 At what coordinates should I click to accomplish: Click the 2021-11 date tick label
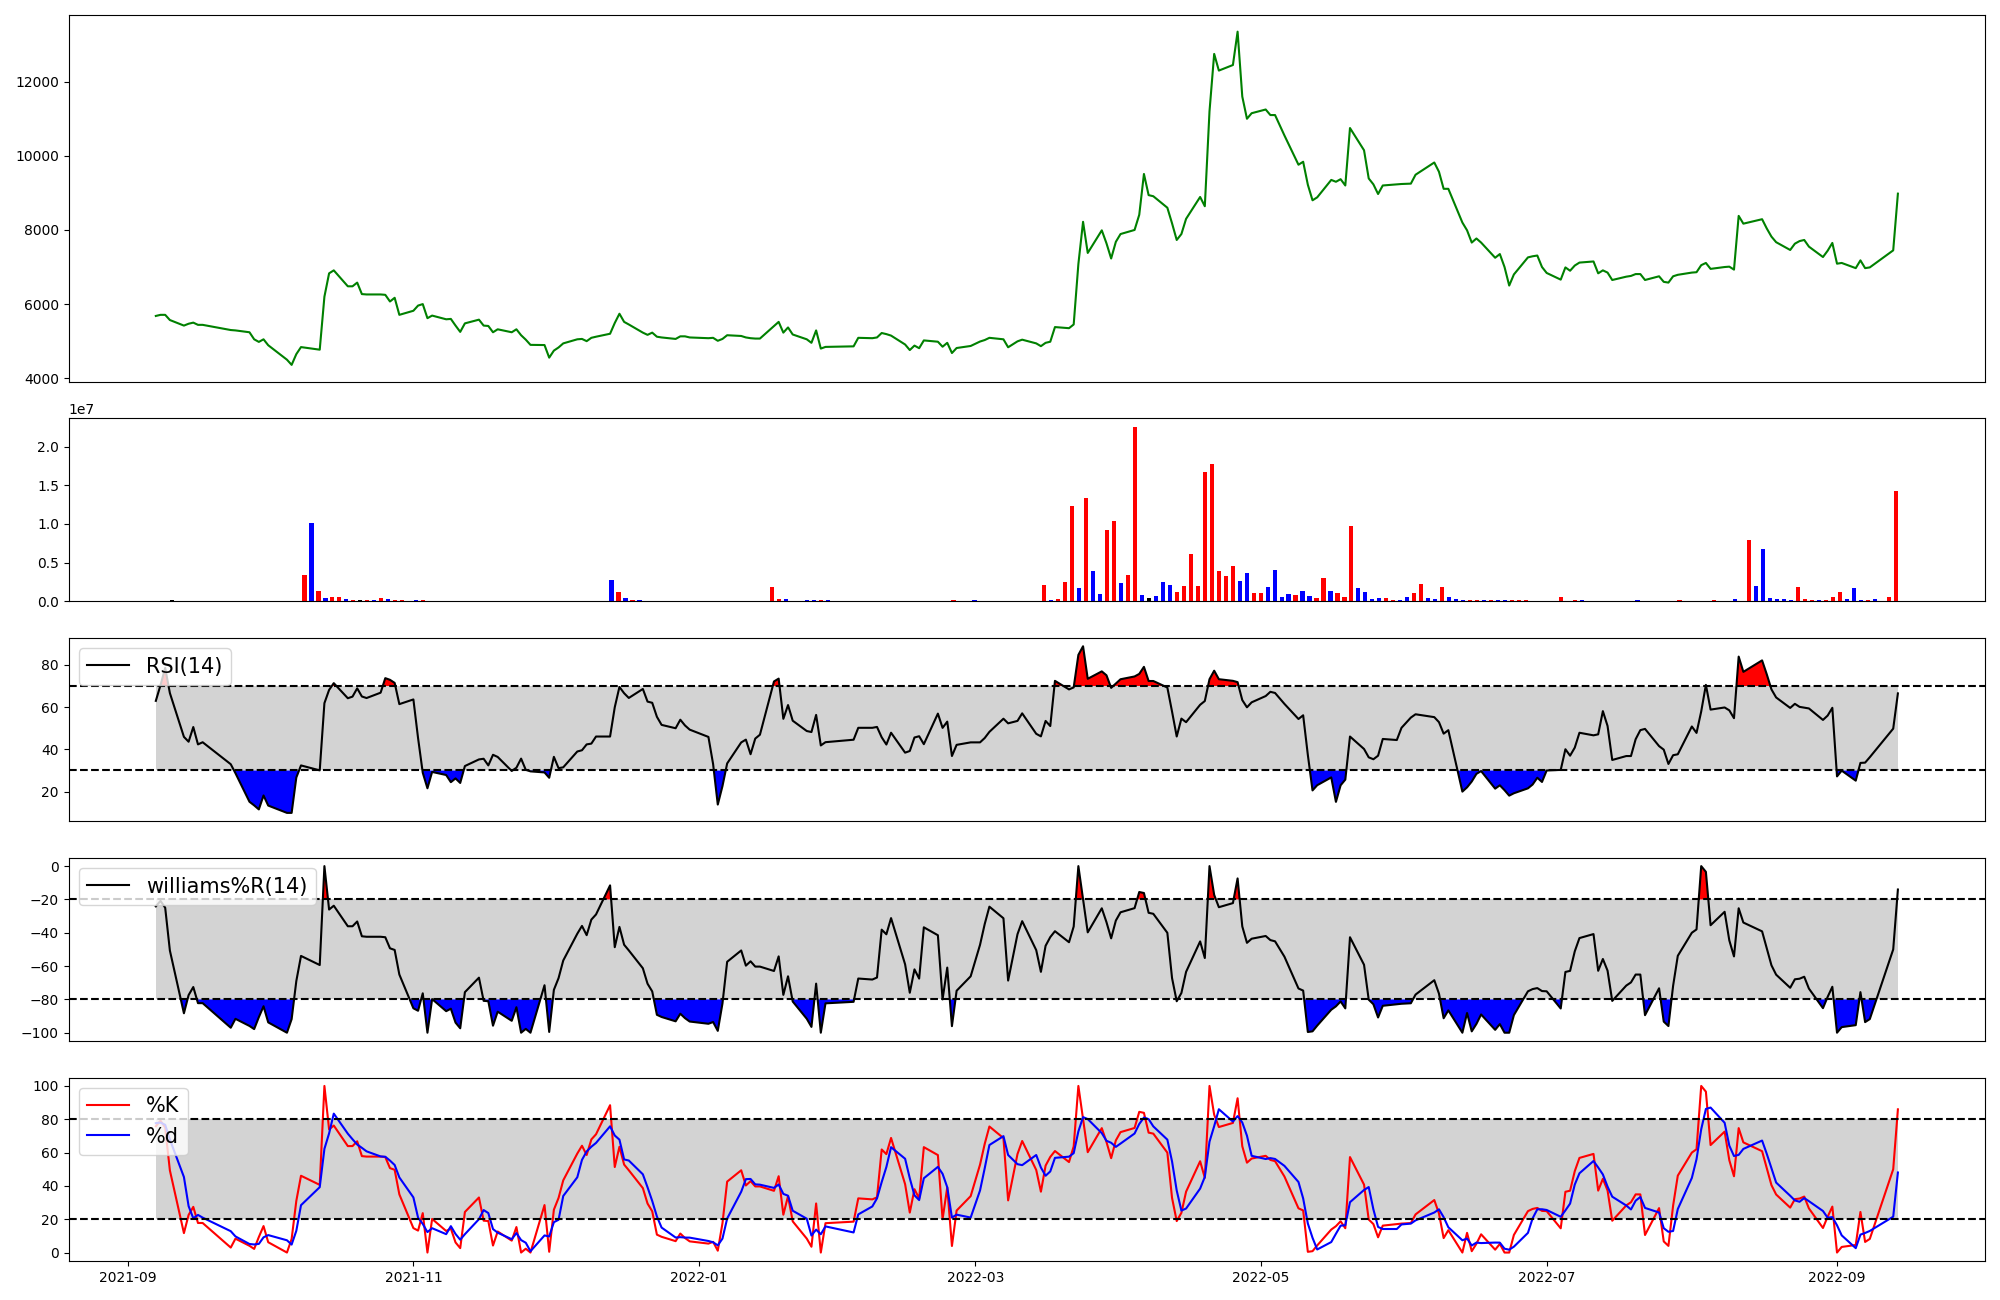pos(413,1277)
